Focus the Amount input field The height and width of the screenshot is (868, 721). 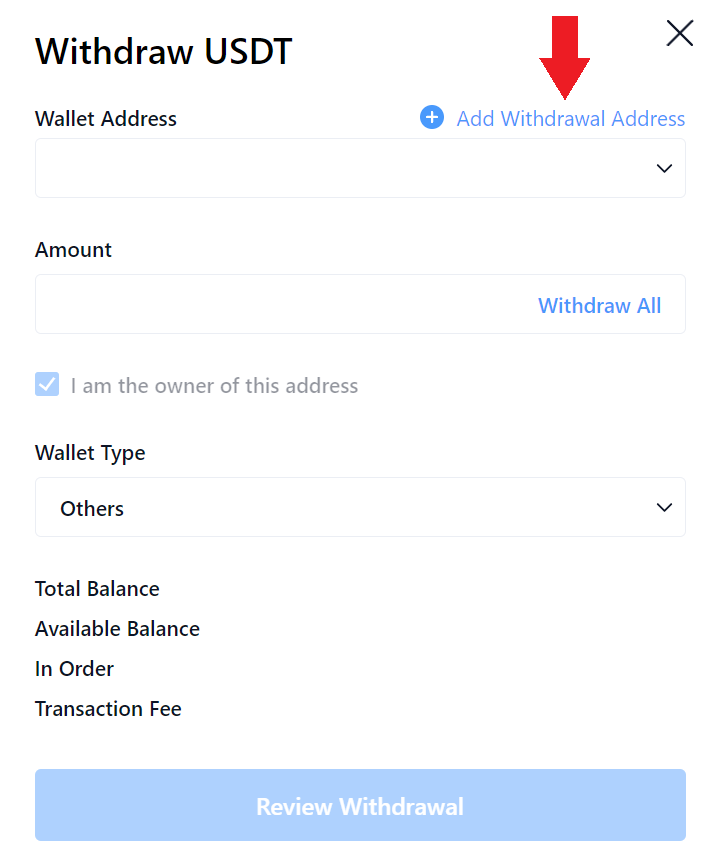pos(280,305)
